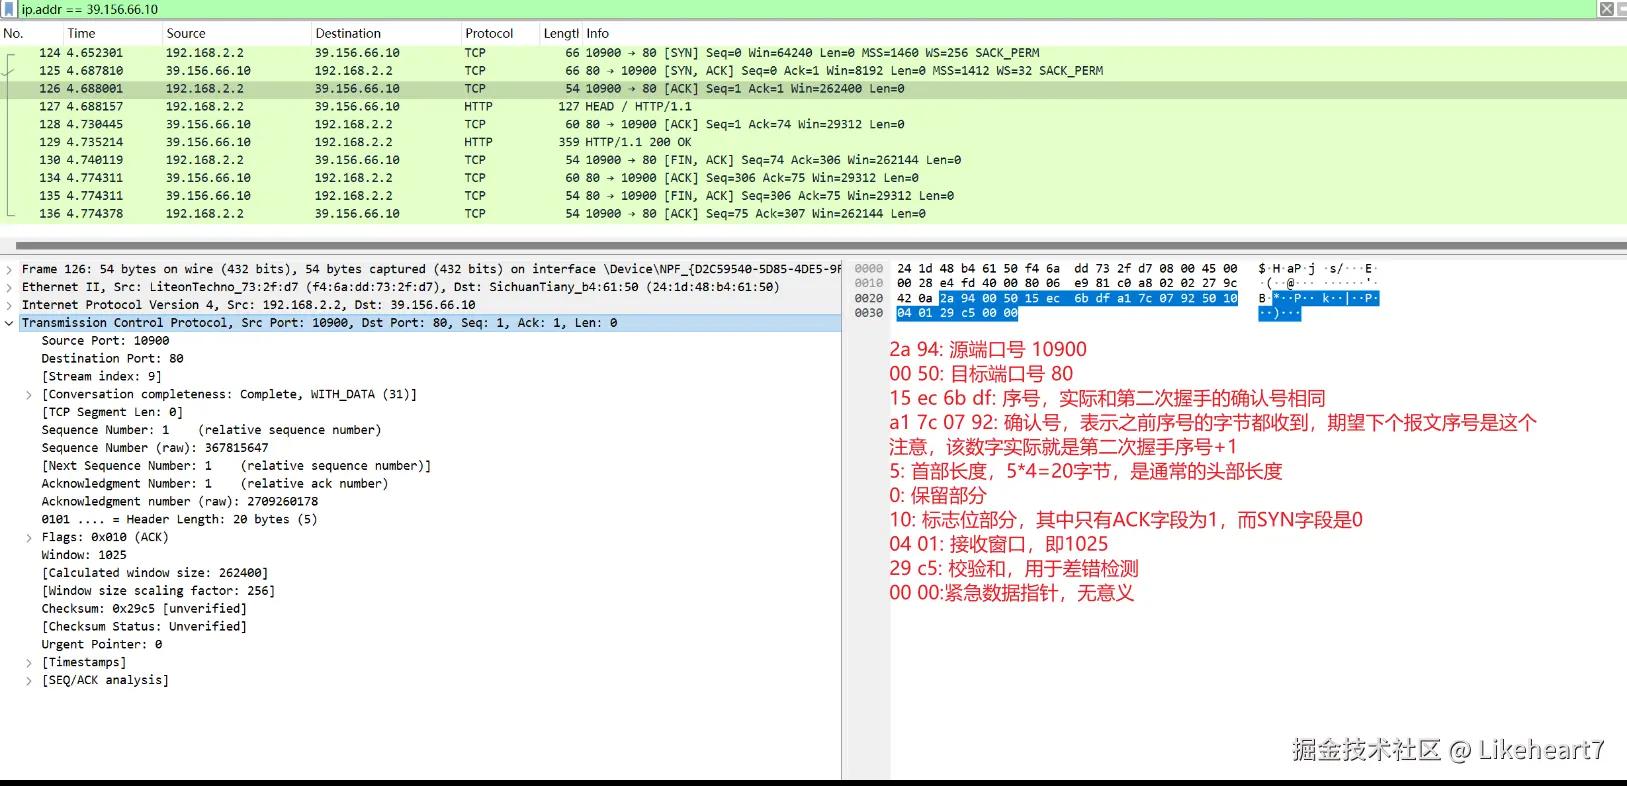1627x786 pixels.
Task: Select the [Calculated window size: 262400] line
Action: click(x=155, y=574)
